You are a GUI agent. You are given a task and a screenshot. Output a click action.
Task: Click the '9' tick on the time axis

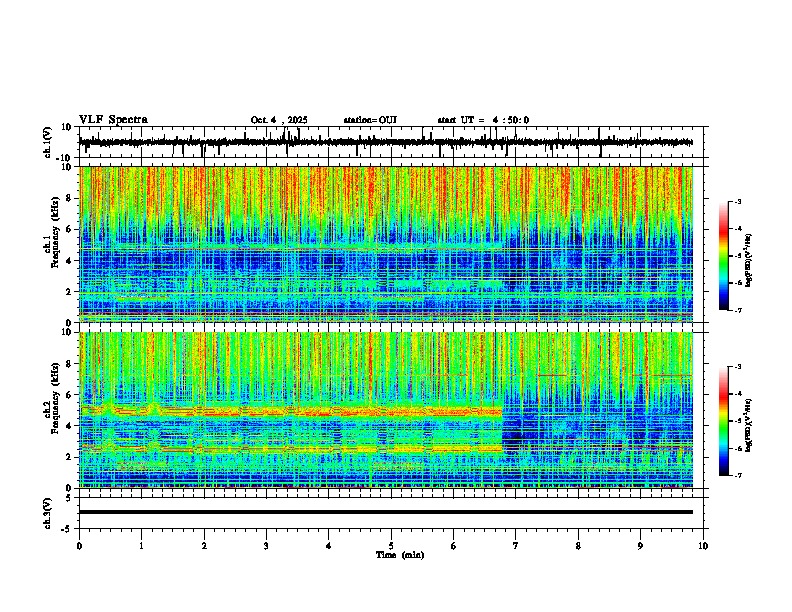(x=640, y=546)
